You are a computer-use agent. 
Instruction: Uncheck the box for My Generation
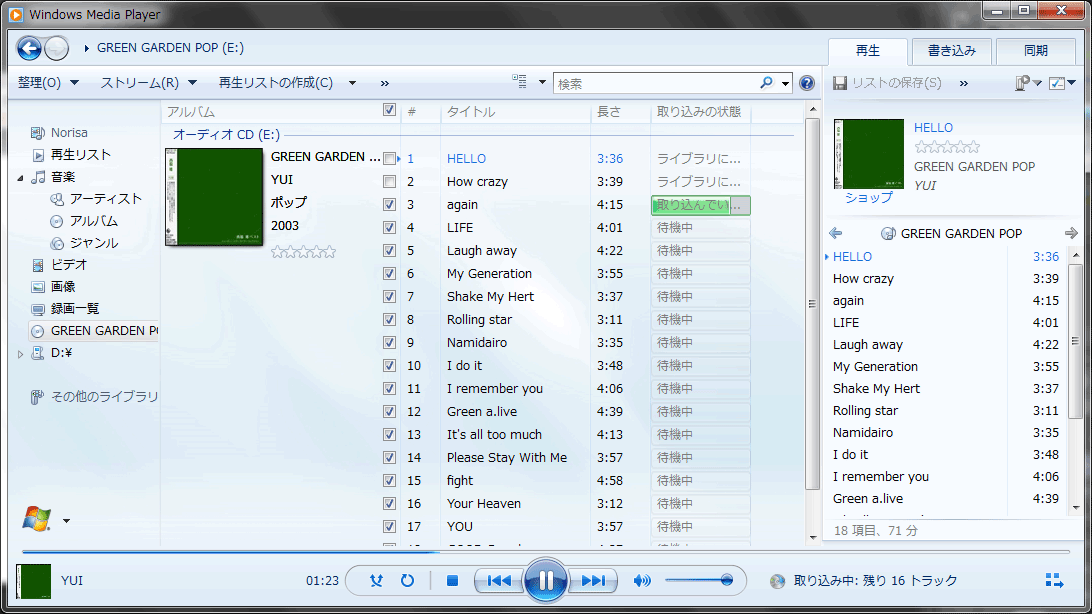point(389,274)
